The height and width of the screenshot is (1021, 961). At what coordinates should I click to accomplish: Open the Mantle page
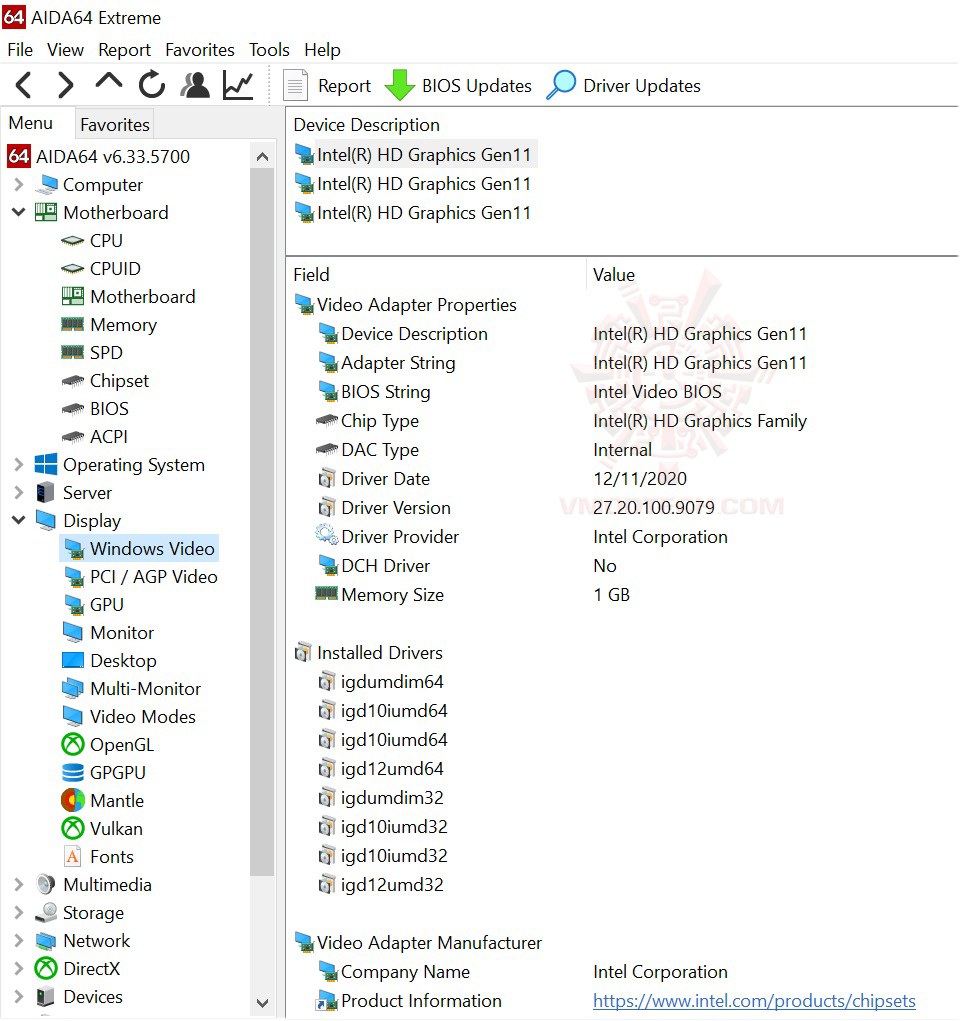coord(102,801)
